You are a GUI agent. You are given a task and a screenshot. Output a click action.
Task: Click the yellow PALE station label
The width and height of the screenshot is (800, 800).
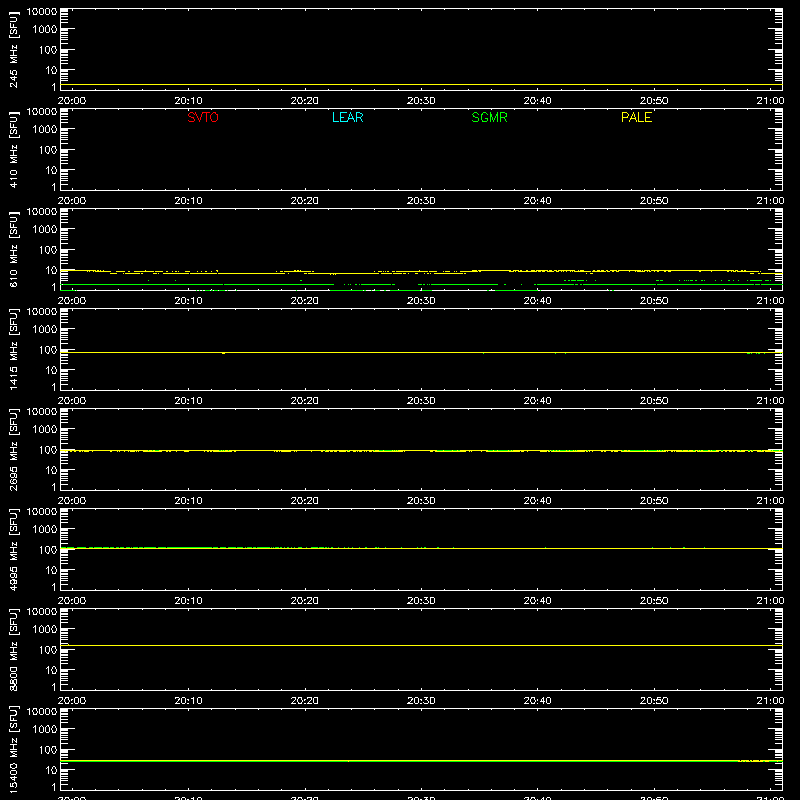click(x=636, y=117)
